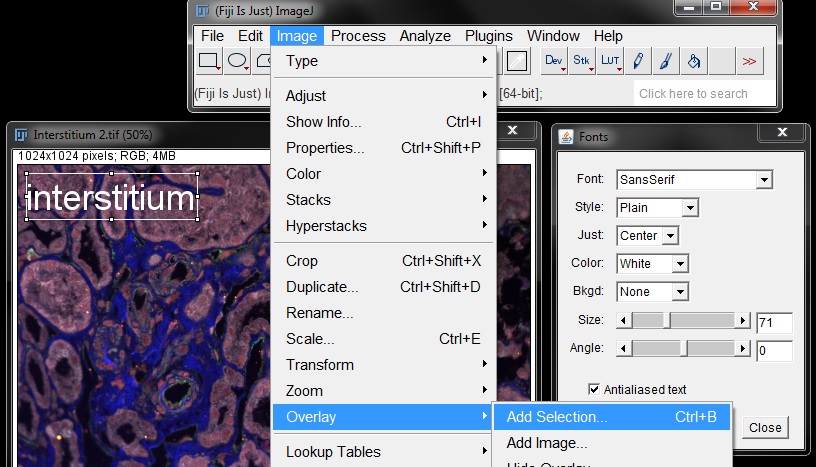816x467 pixels.
Task: Open the Analyze menu
Action: coord(425,36)
